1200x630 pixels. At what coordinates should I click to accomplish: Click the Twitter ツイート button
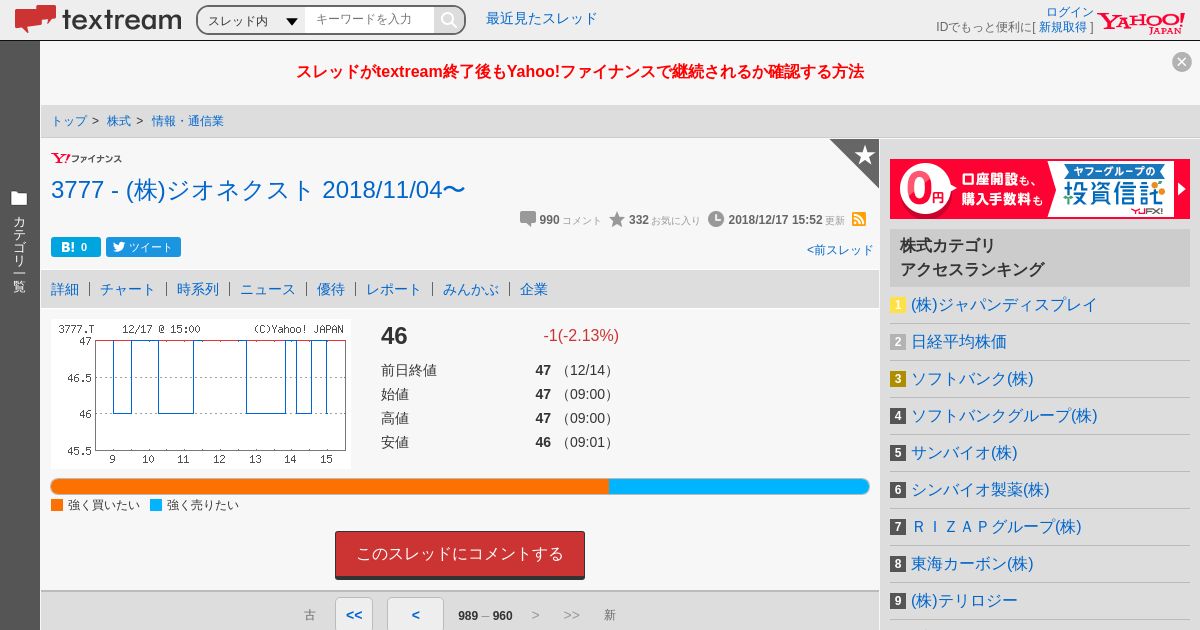click(x=143, y=247)
